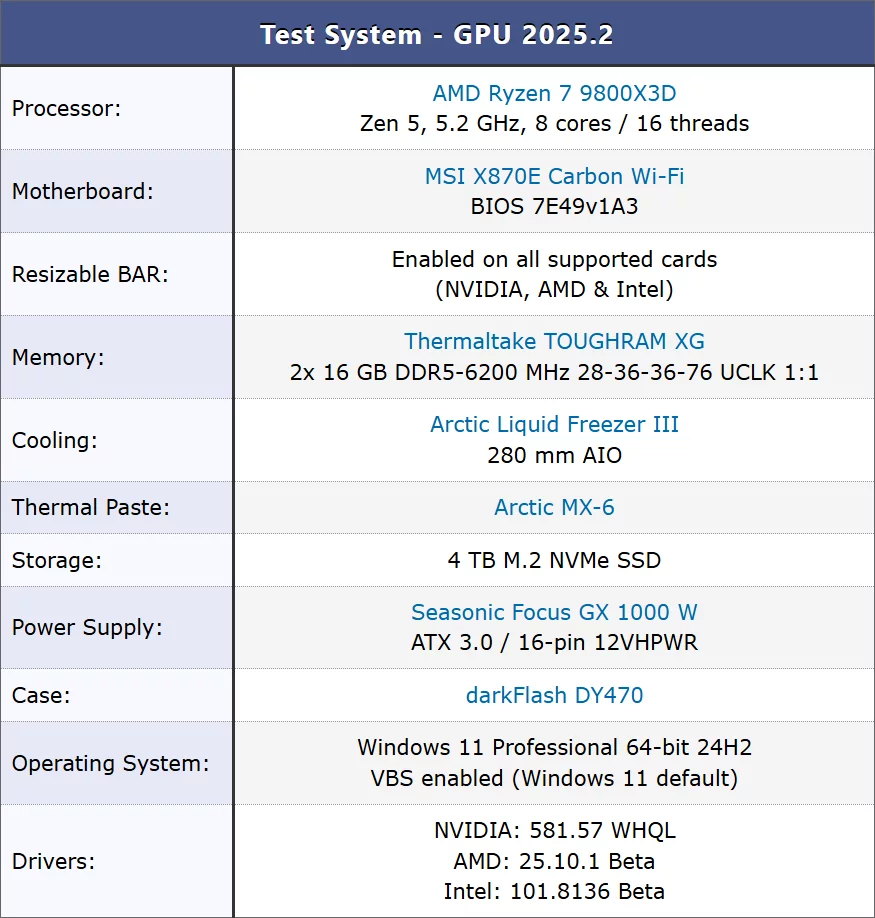Click the Thermal Paste label

point(90,508)
